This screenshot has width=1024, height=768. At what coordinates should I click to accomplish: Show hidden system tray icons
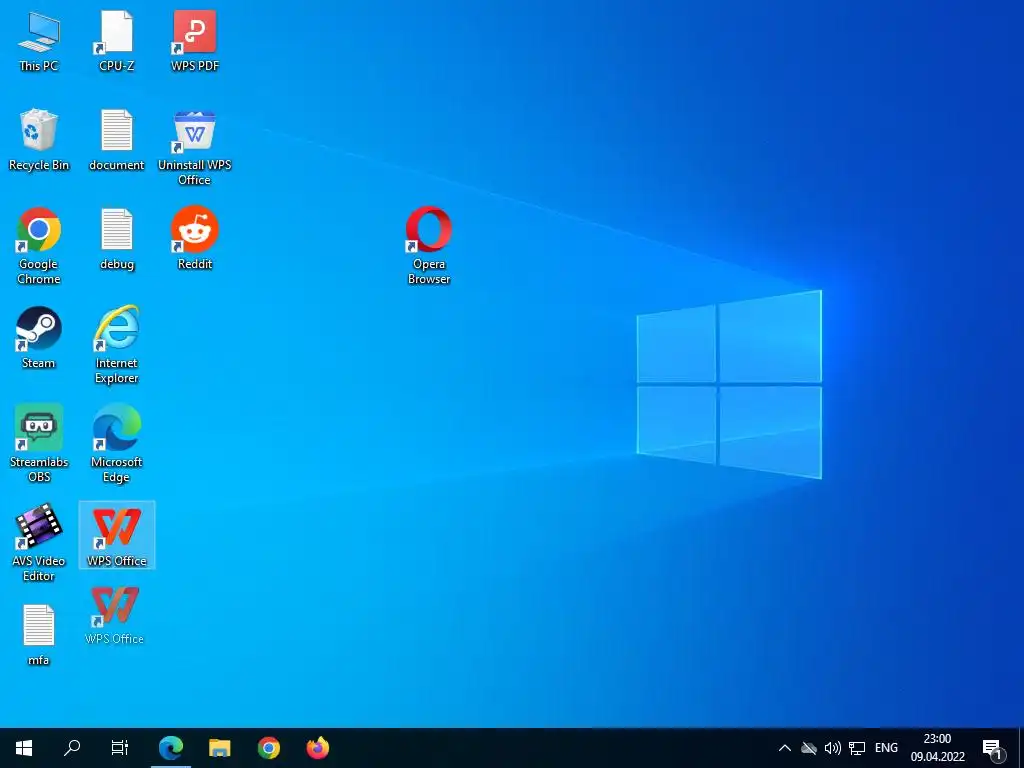tap(785, 748)
